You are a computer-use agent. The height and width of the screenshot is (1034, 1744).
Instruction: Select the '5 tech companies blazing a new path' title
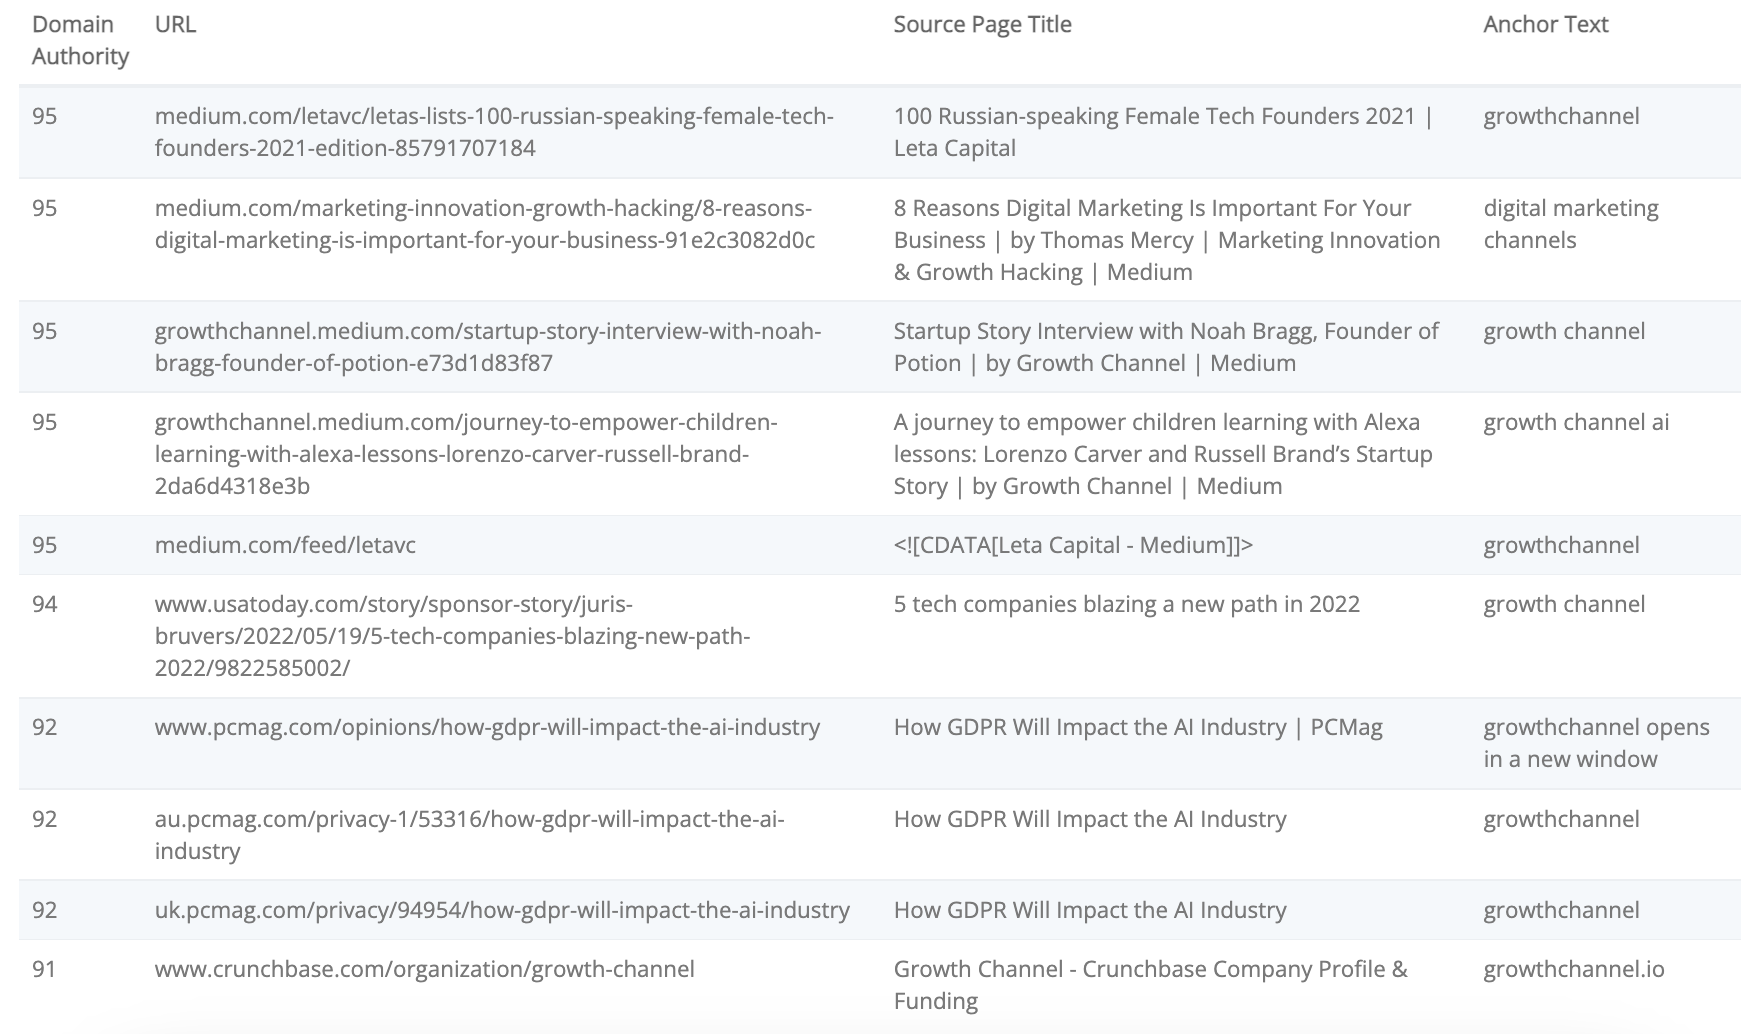1126,604
